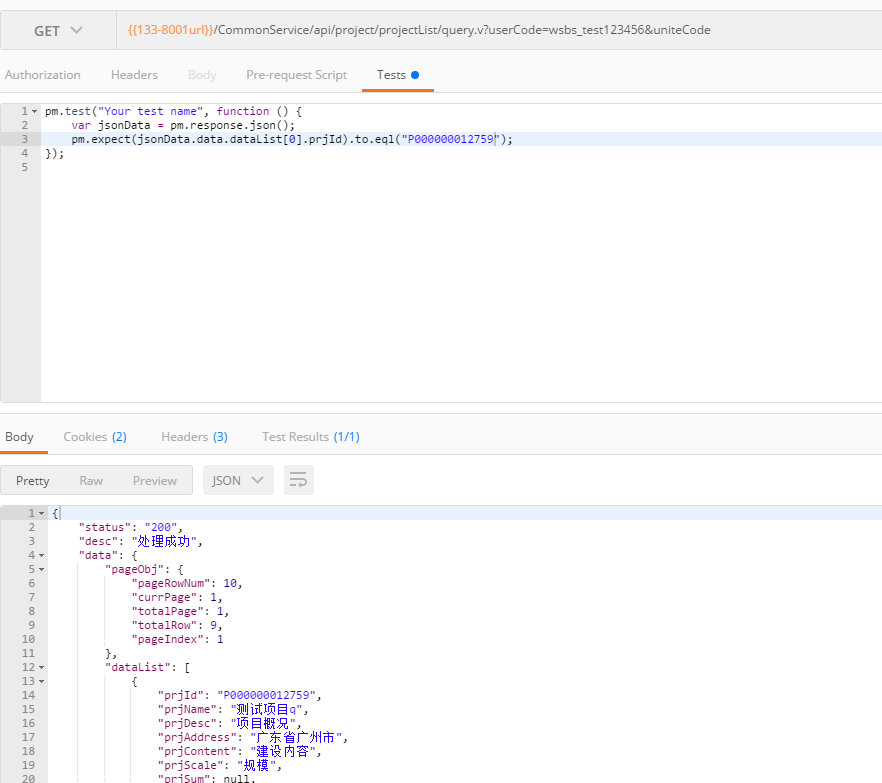
Task: Collapse the "data" object on line 4
Action: pyautogui.click(x=42, y=555)
